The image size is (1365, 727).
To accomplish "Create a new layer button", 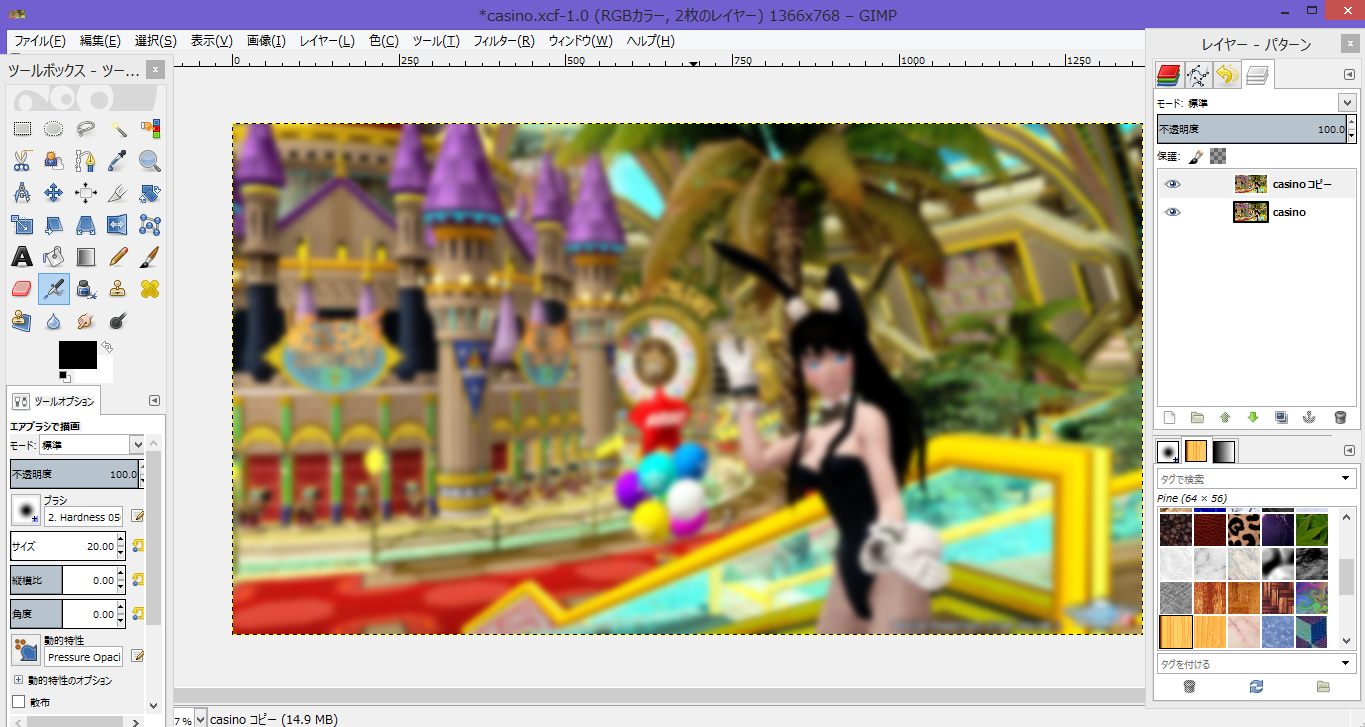I will (1169, 418).
